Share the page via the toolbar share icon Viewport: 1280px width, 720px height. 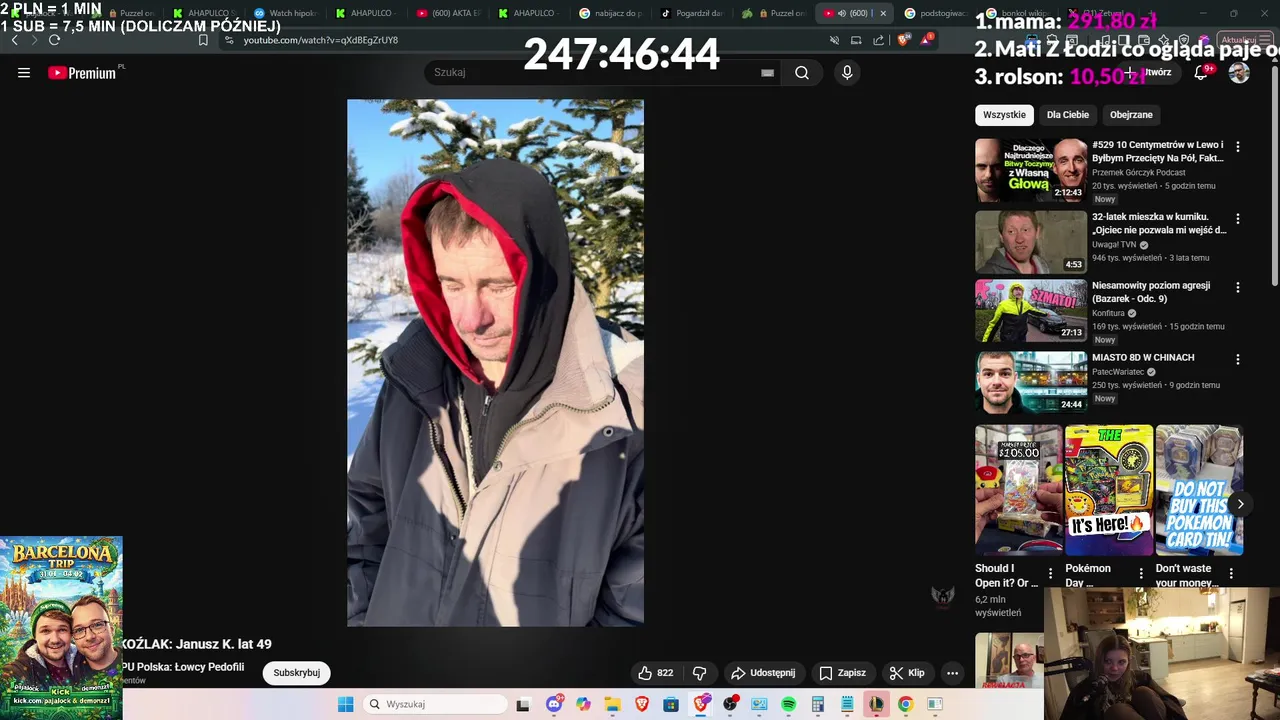878,40
